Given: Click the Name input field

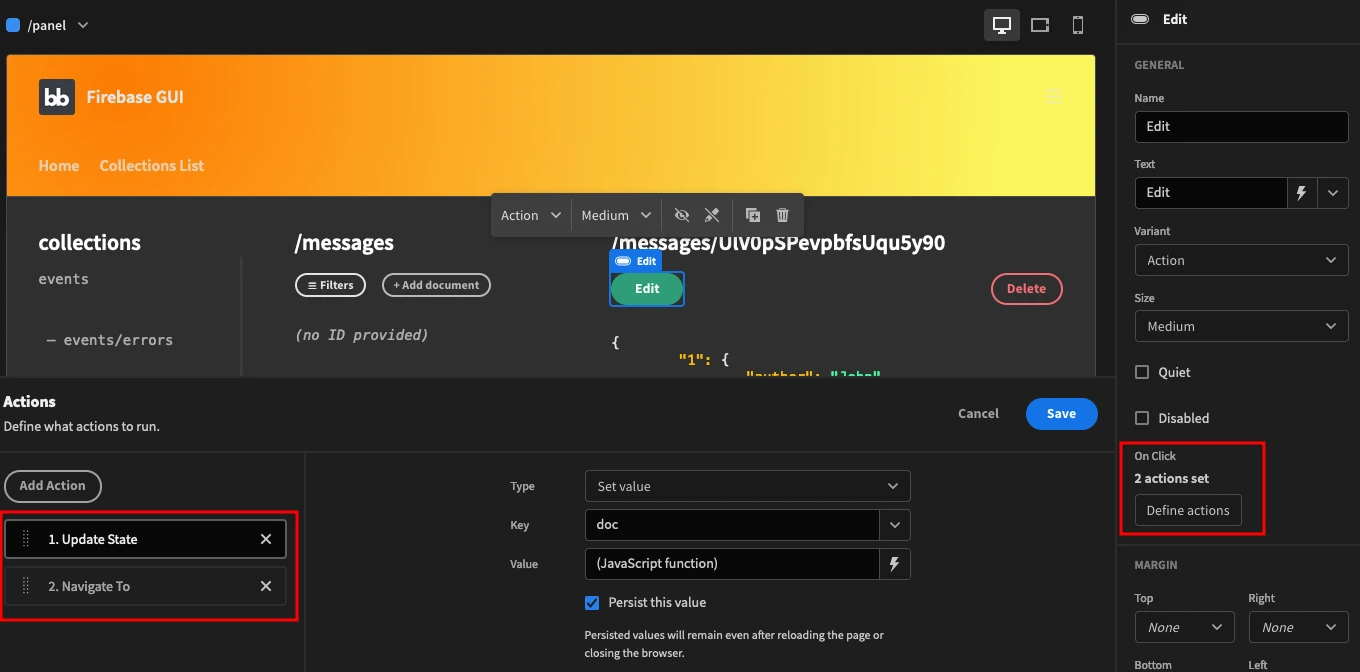Looking at the screenshot, I should pos(1241,126).
